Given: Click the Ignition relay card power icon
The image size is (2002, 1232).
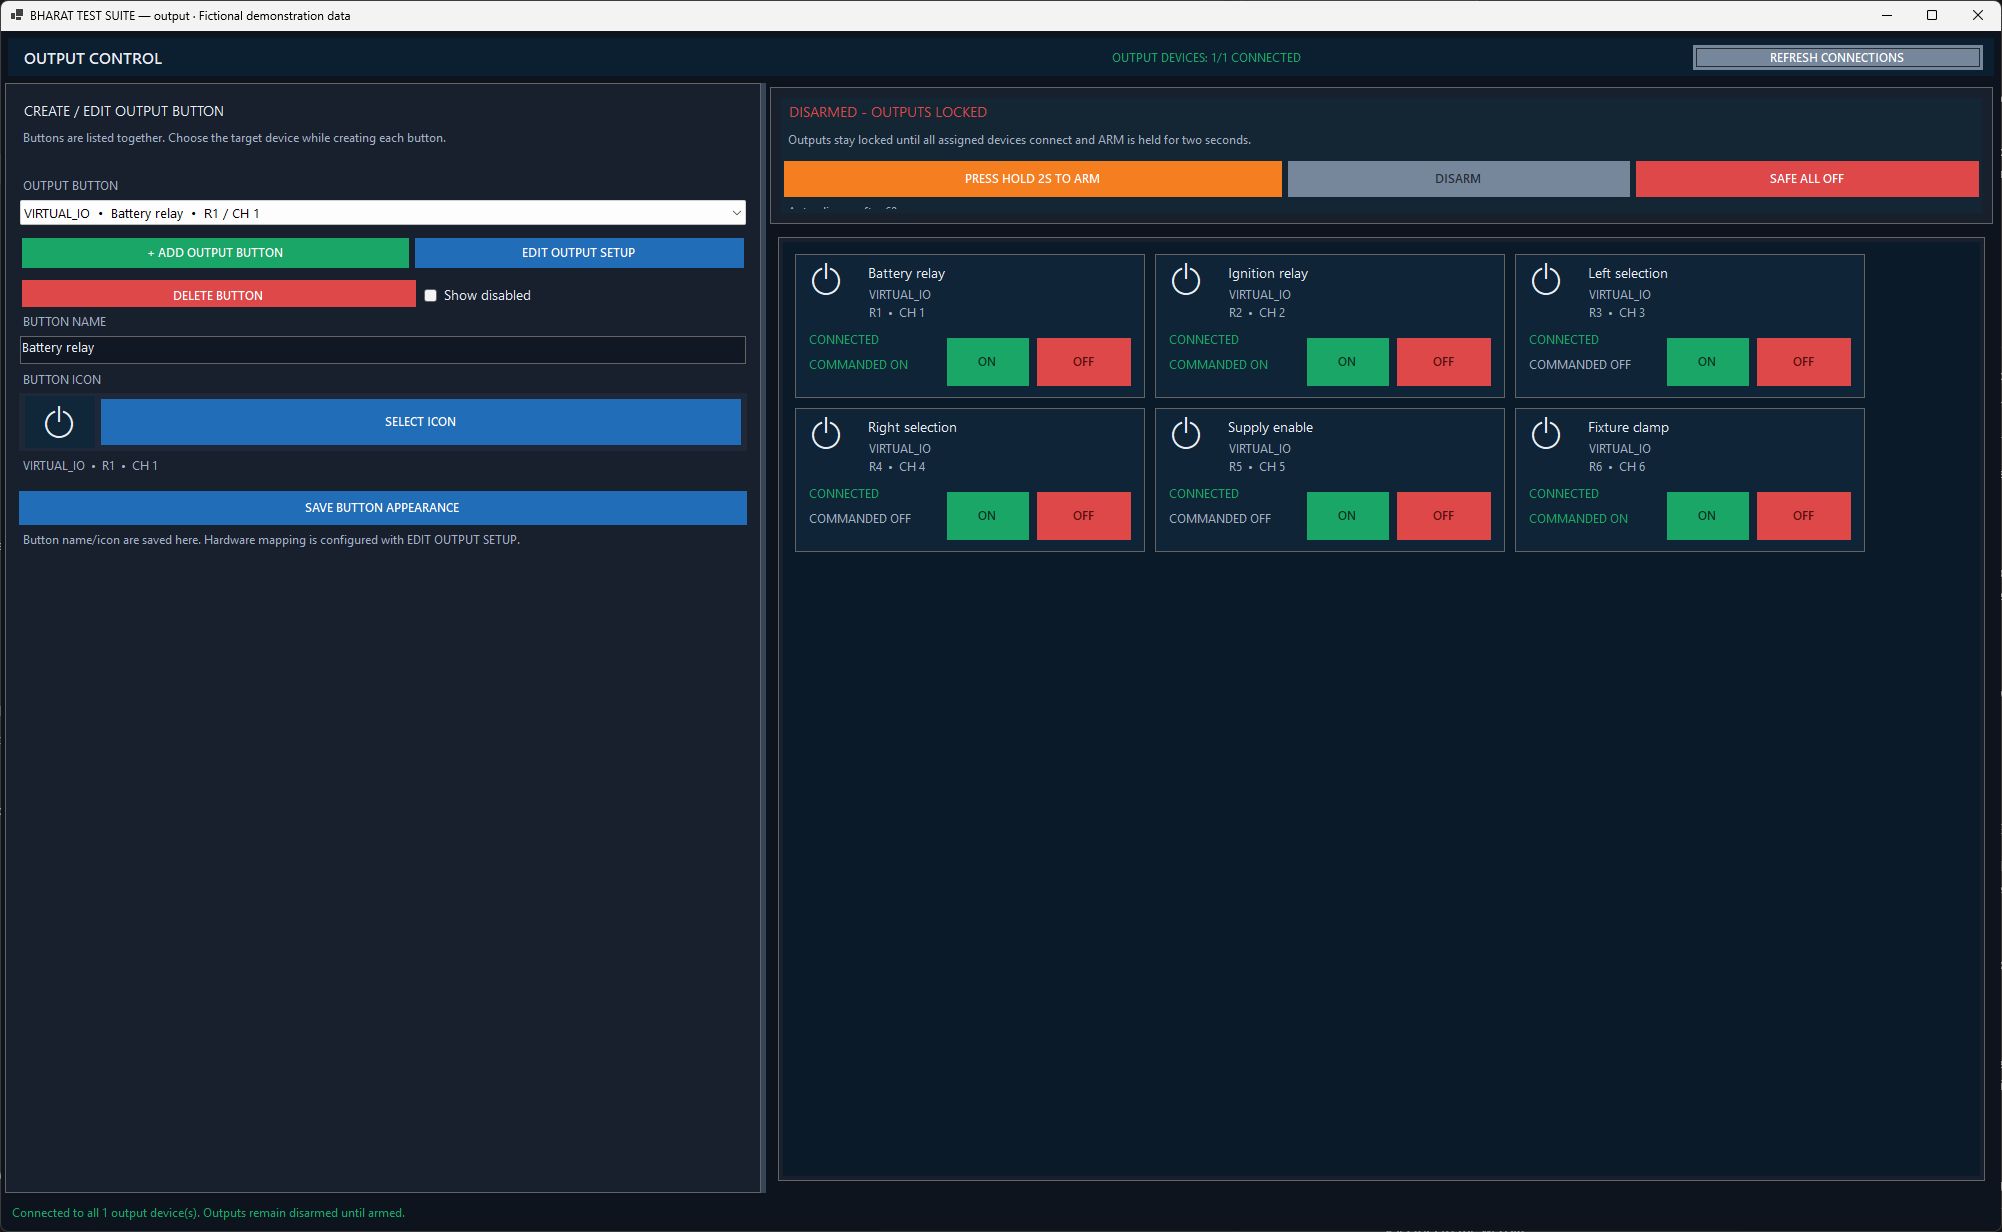Looking at the screenshot, I should 1186,279.
